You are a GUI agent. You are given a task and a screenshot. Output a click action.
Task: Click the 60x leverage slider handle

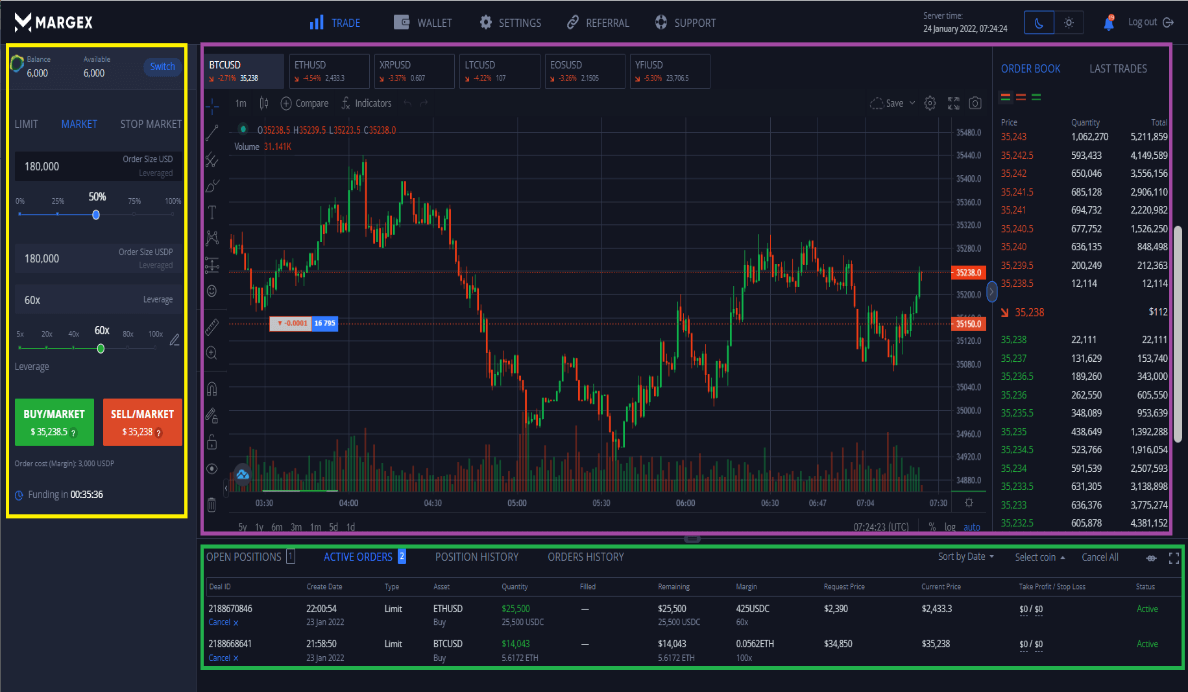pos(101,348)
